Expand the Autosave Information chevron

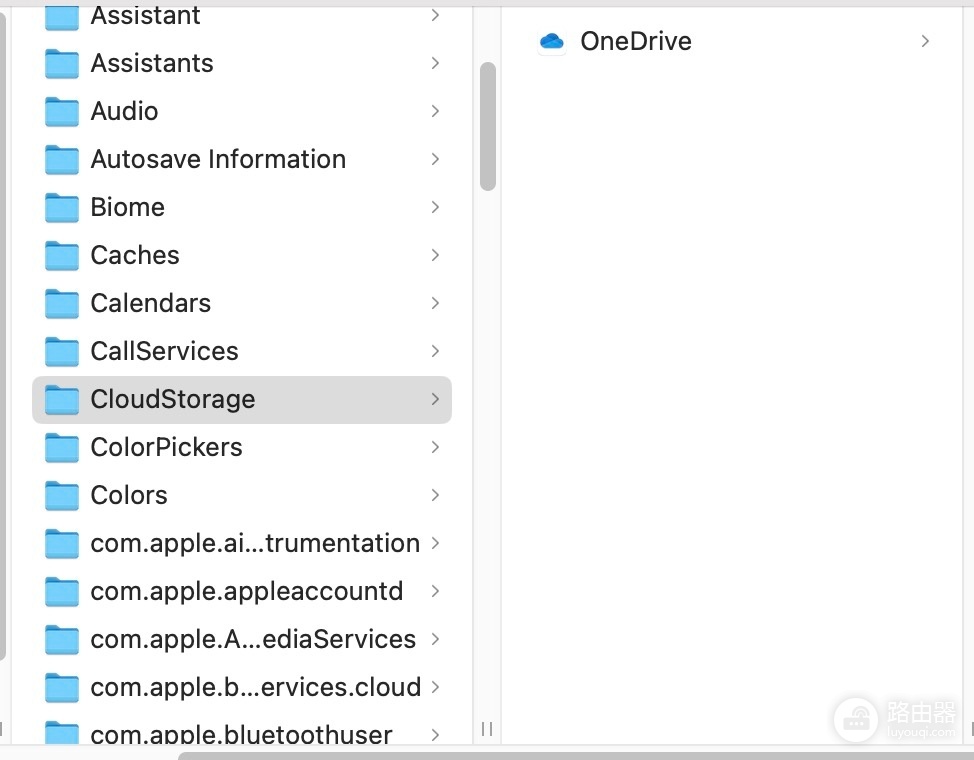435,159
